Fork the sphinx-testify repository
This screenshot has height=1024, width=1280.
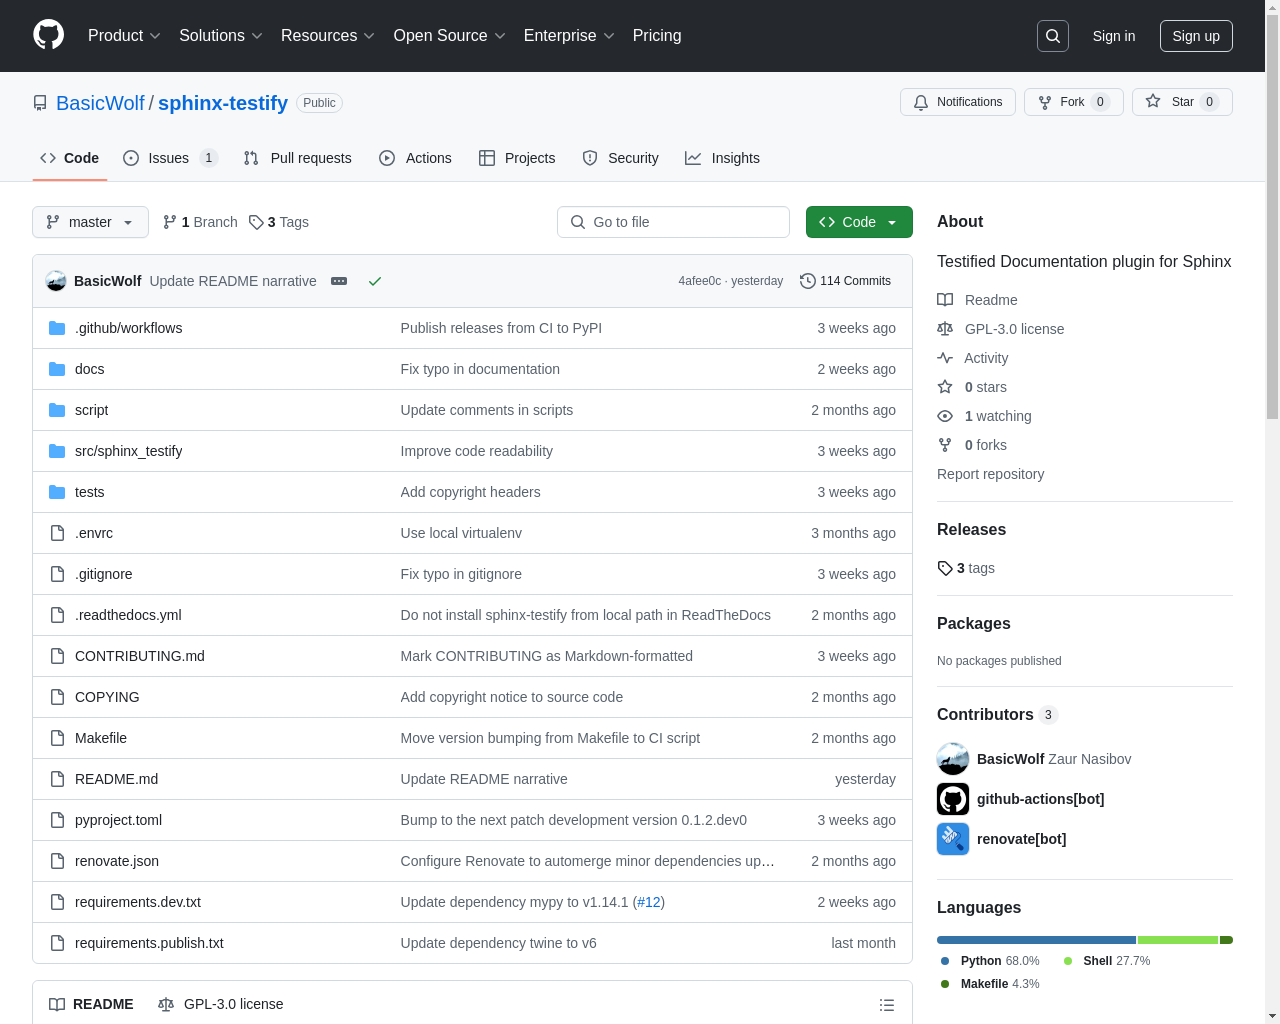[1074, 102]
